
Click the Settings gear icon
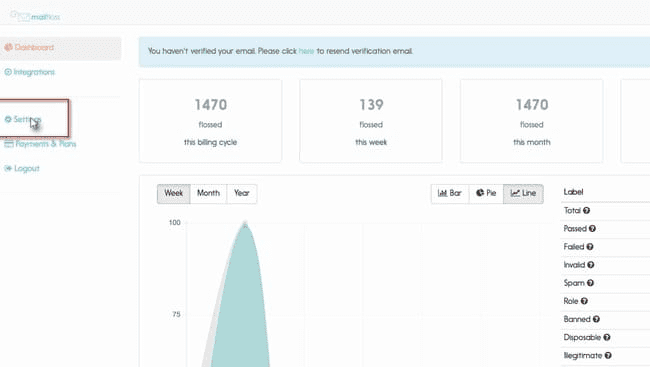pos(8,119)
